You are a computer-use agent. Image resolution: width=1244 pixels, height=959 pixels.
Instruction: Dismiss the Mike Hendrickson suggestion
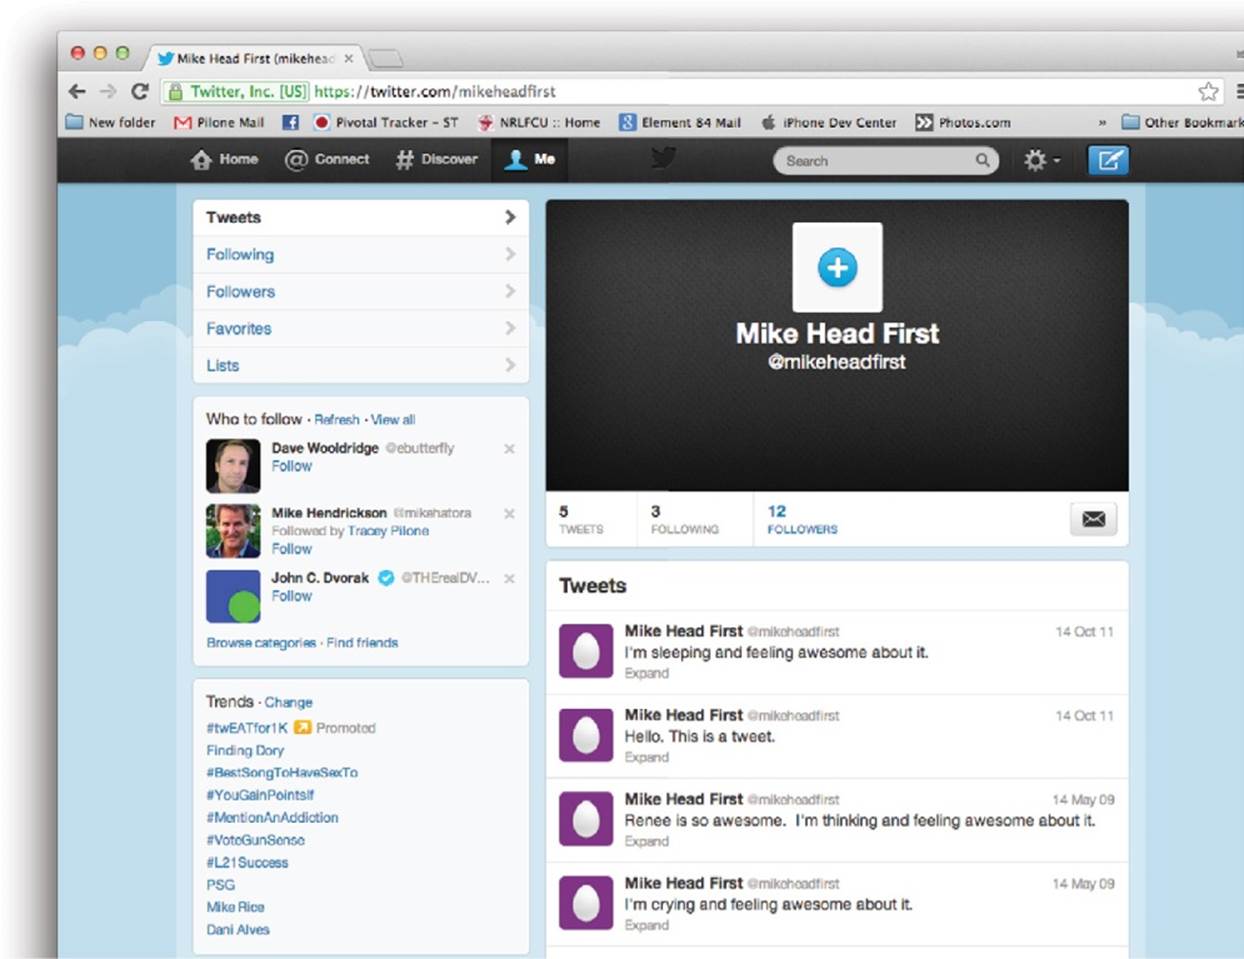pos(509,513)
